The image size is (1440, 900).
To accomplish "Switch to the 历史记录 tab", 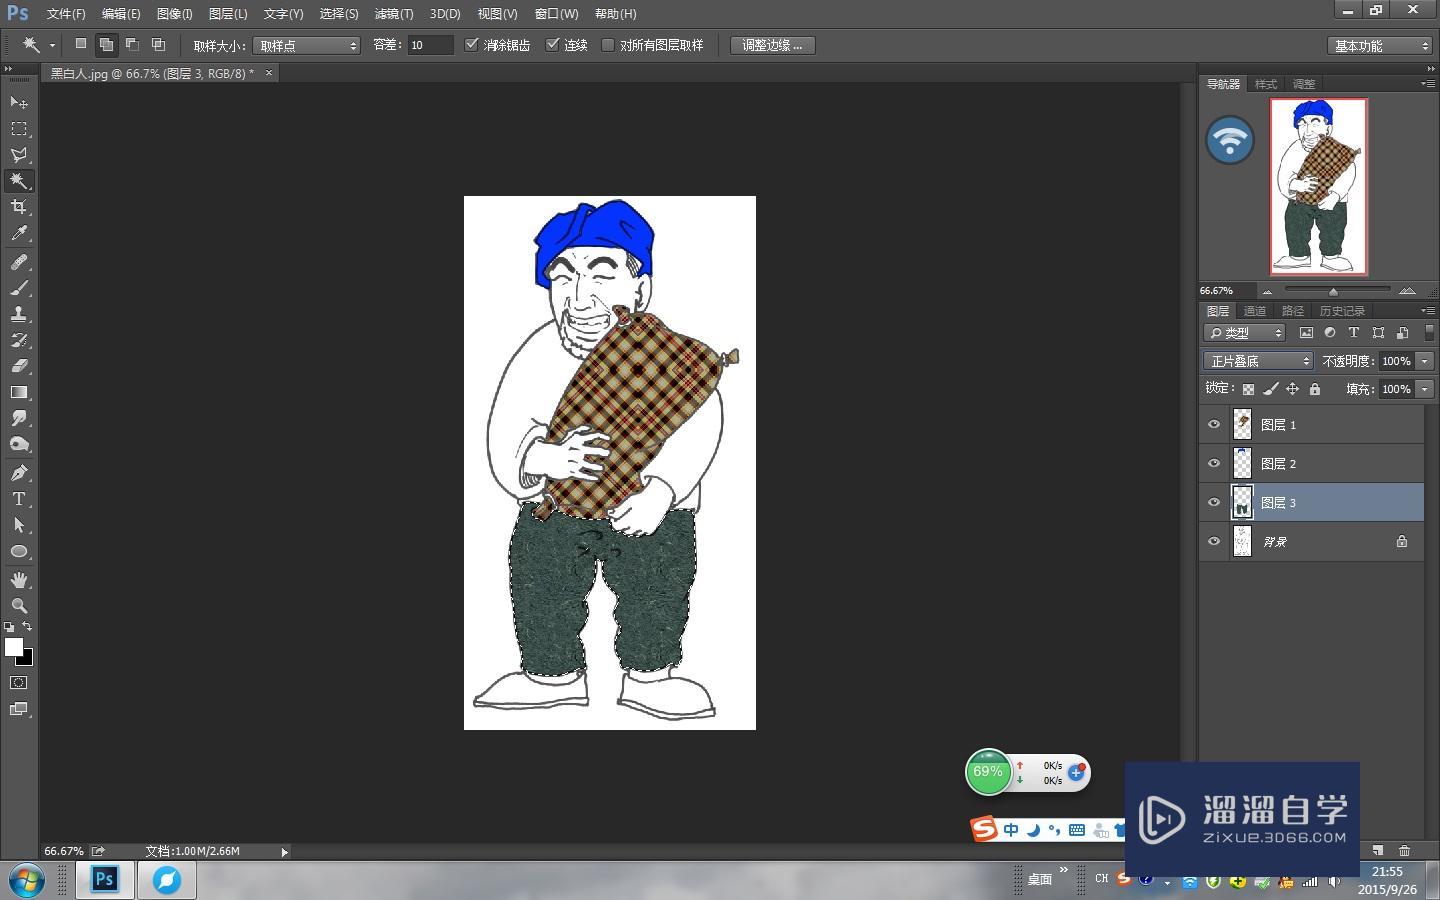I will point(1341,311).
